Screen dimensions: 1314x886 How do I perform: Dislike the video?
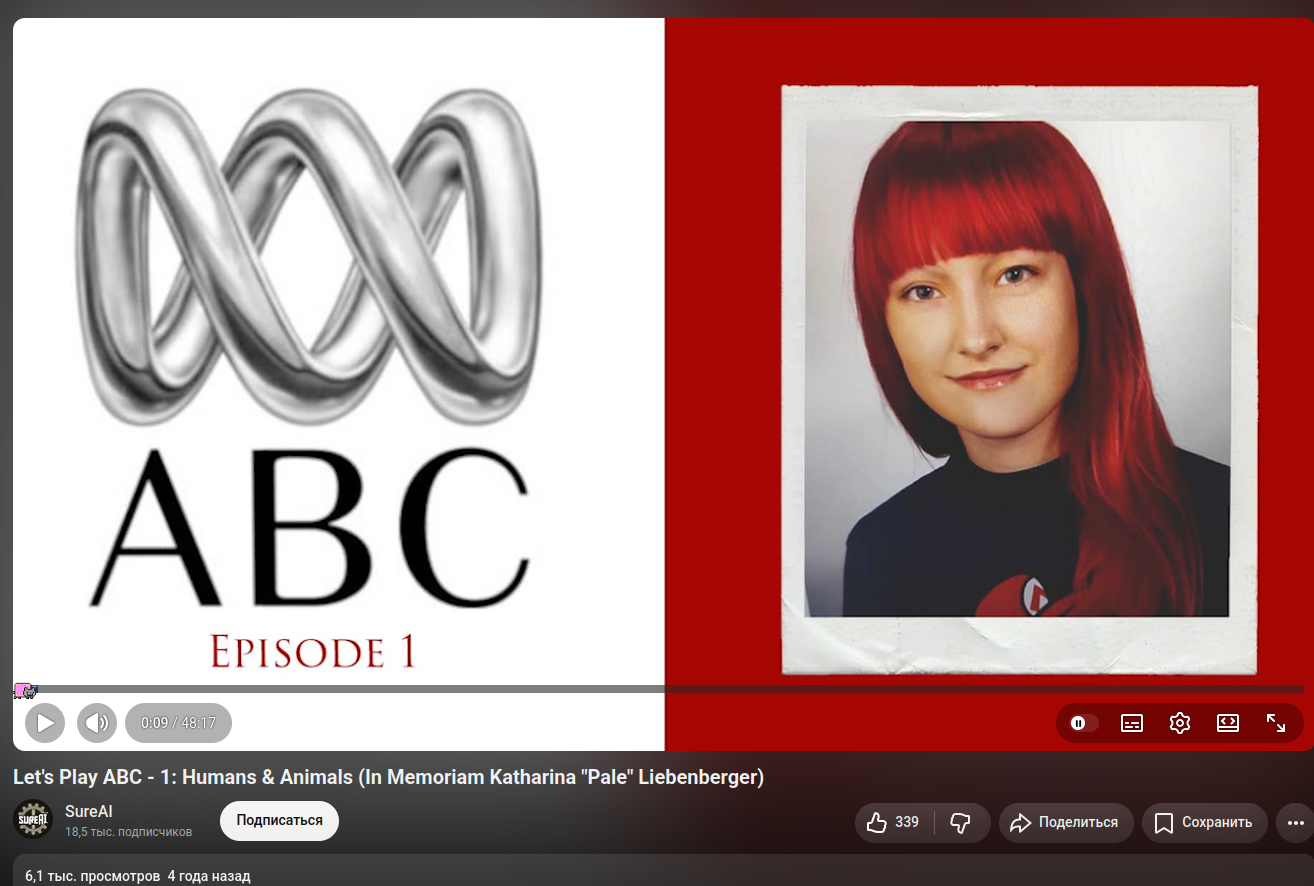pyautogui.click(x=961, y=823)
